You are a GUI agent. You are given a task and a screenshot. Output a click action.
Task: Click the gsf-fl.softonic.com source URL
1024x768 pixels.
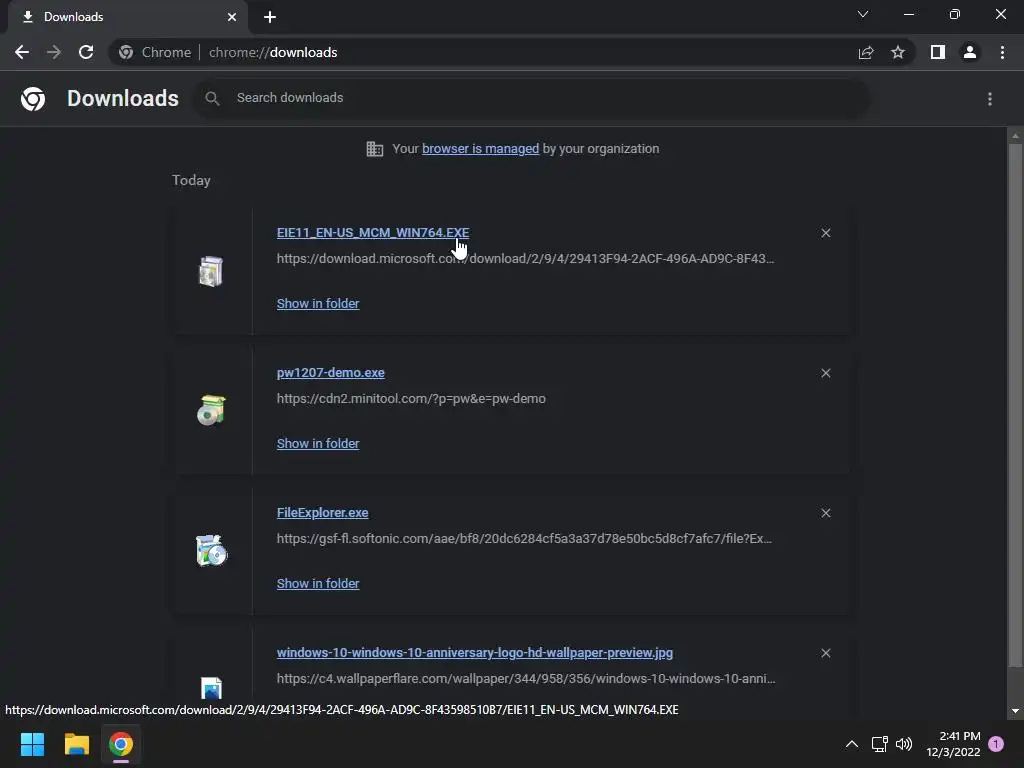coord(524,539)
